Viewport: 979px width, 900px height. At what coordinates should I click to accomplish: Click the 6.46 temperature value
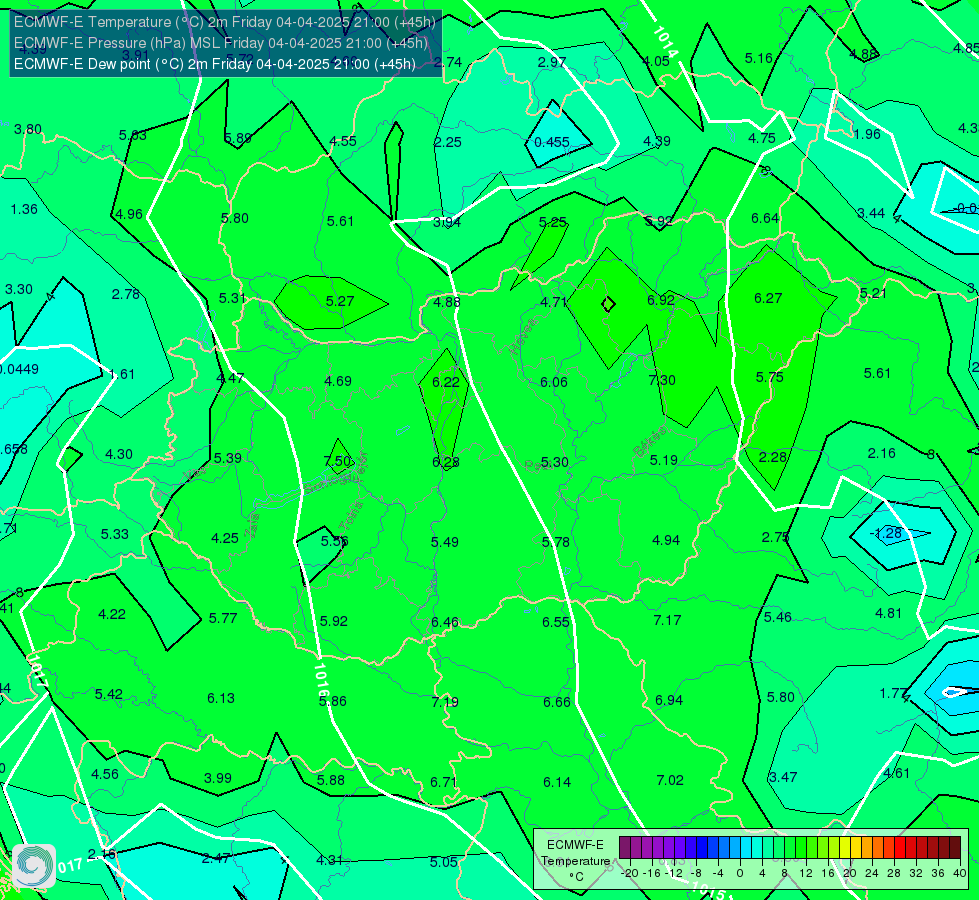tap(445, 623)
